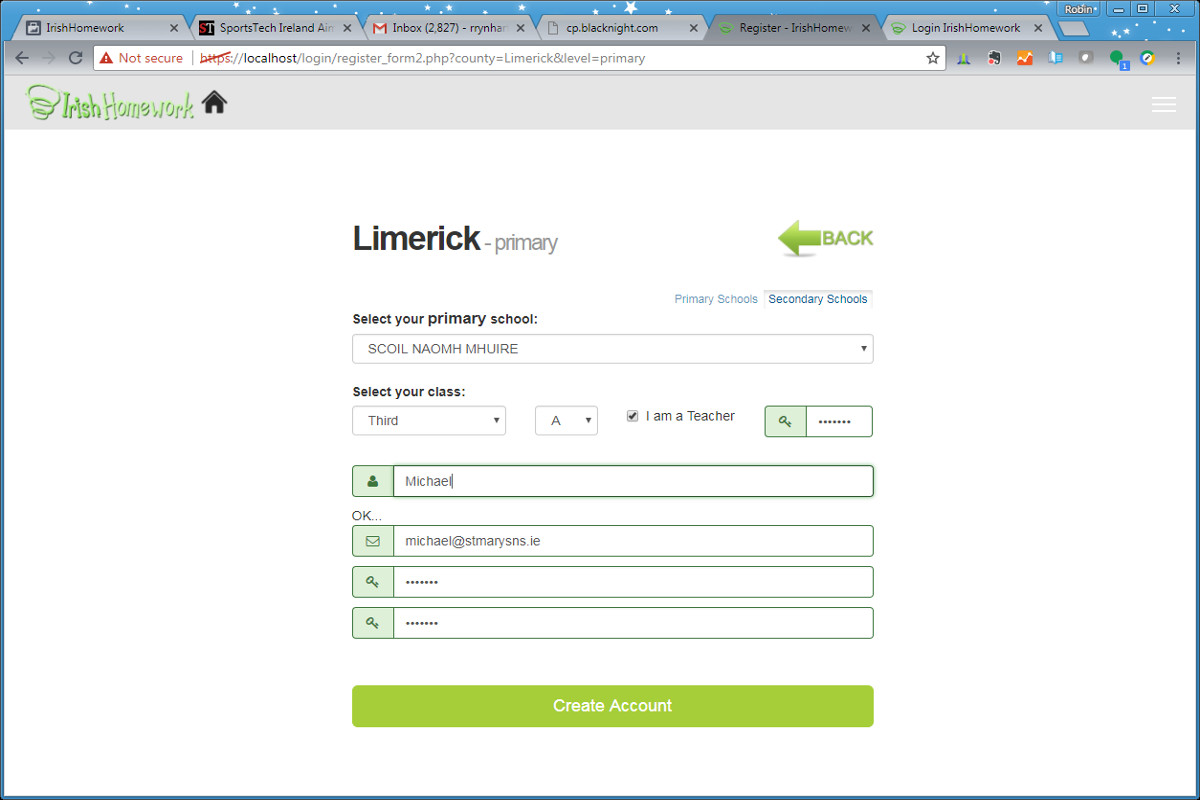This screenshot has height=800, width=1200.
Task: Open the hamburger menu top right
Action: (1163, 103)
